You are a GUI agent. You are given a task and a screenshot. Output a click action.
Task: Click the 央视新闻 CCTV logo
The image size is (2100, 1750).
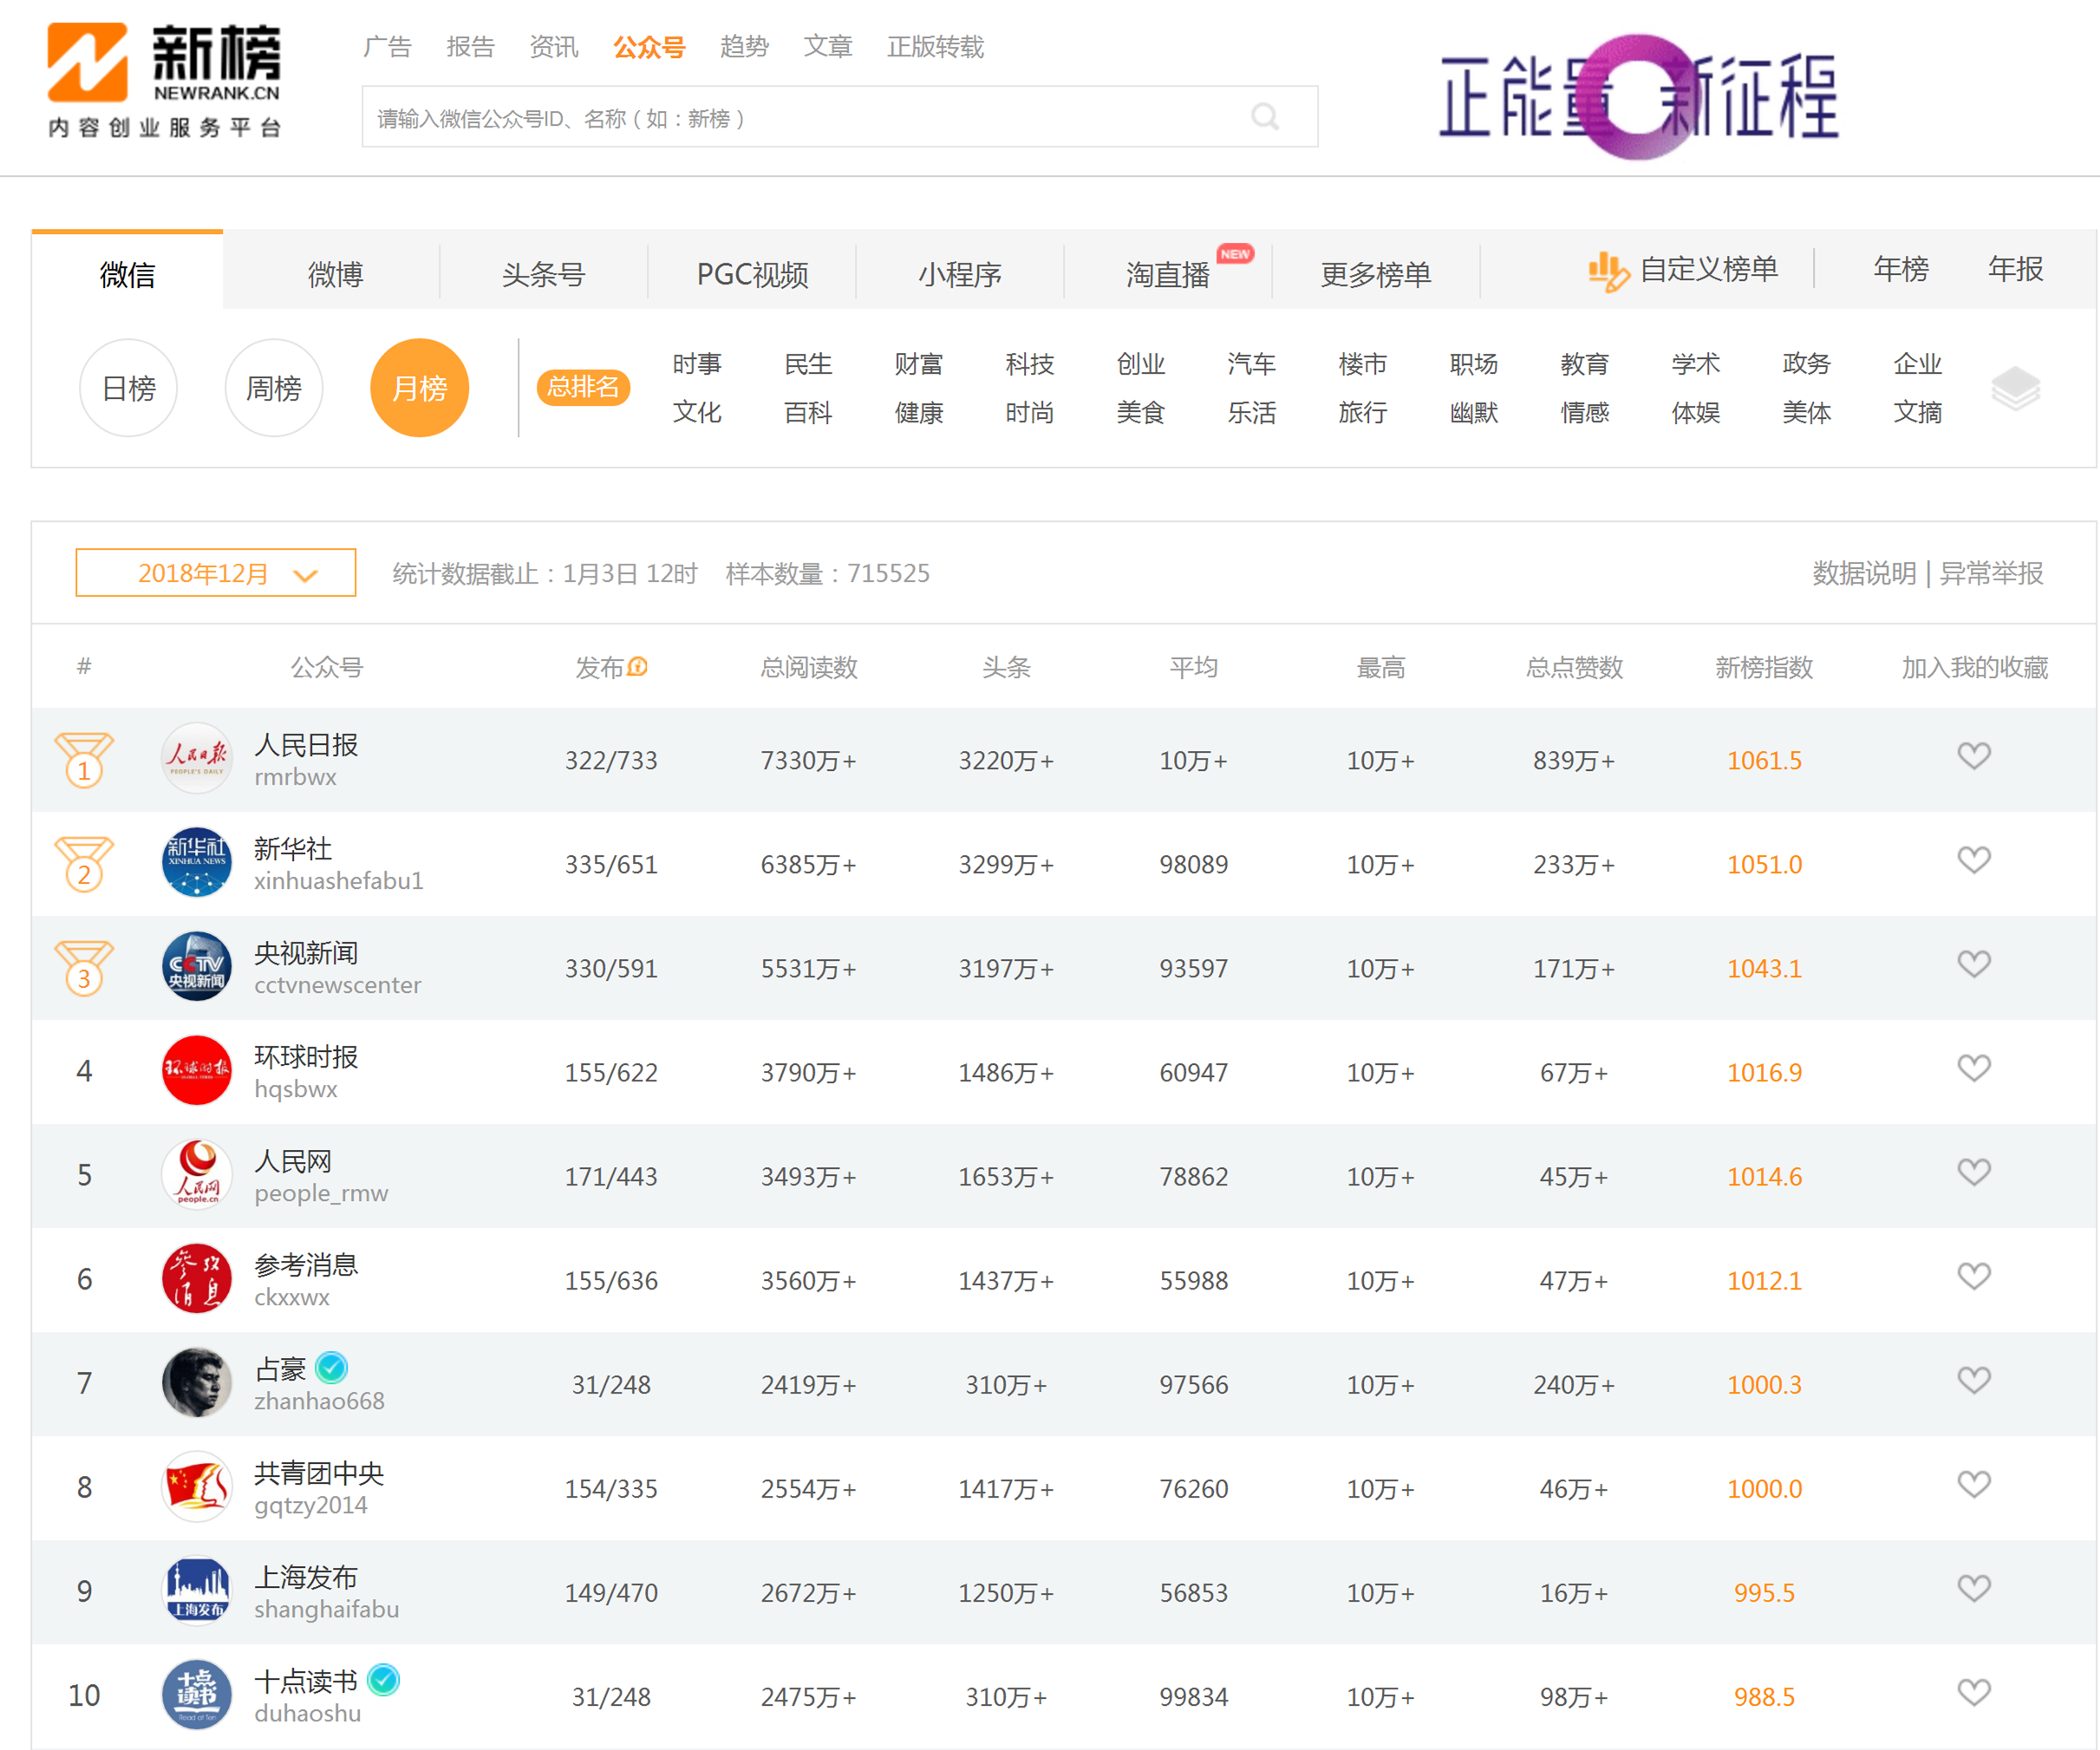(196, 967)
